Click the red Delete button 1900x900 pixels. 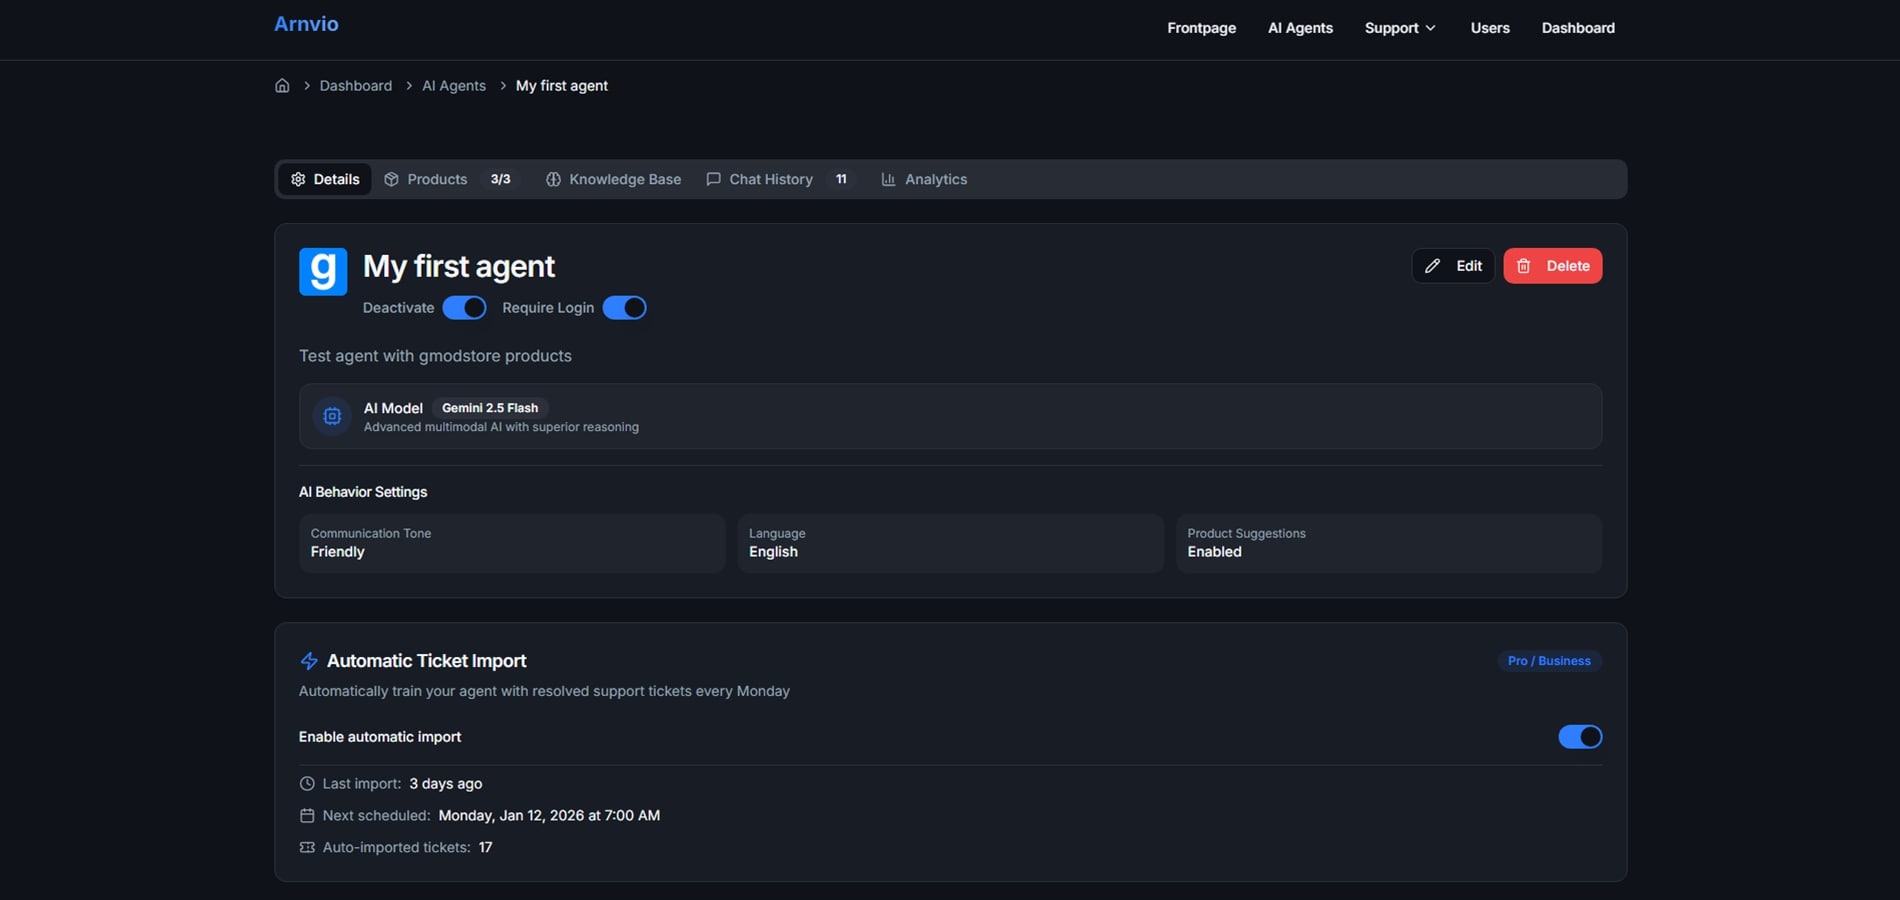pyautogui.click(x=1553, y=266)
